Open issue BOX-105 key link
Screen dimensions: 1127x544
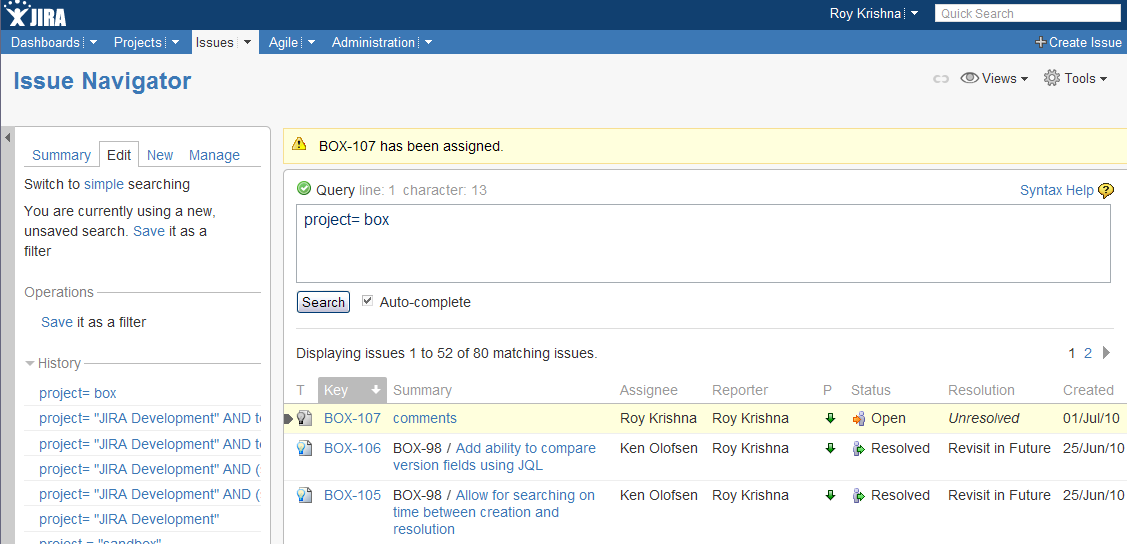click(x=352, y=495)
